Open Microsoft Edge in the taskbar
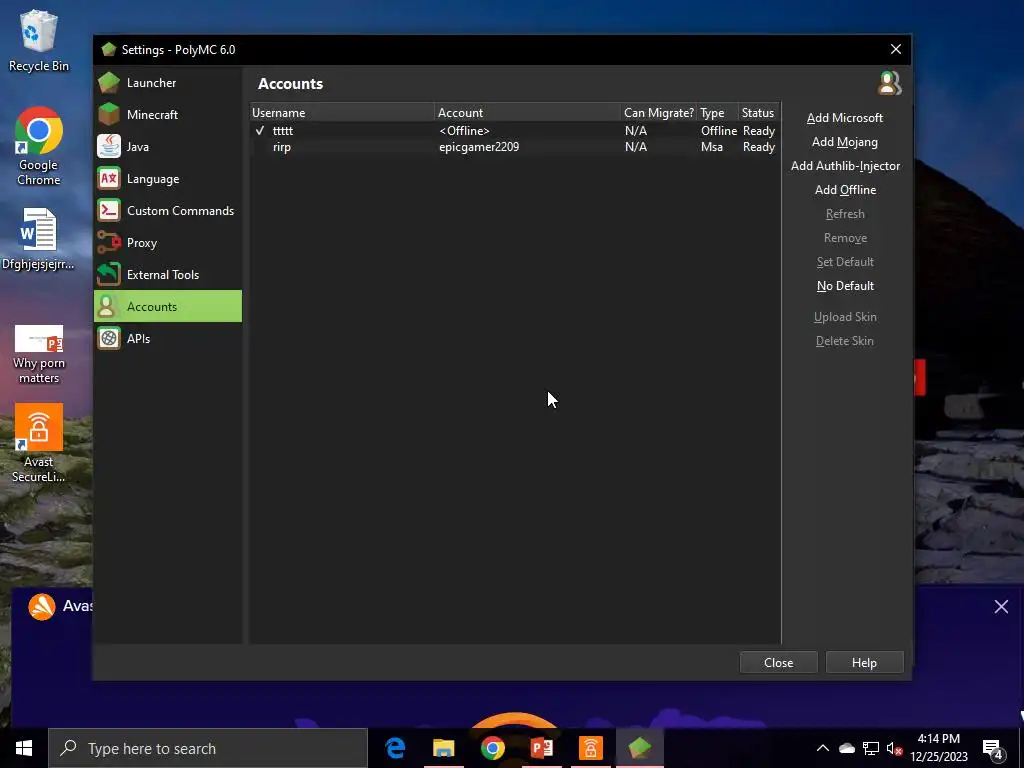The image size is (1024, 768). point(395,748)
